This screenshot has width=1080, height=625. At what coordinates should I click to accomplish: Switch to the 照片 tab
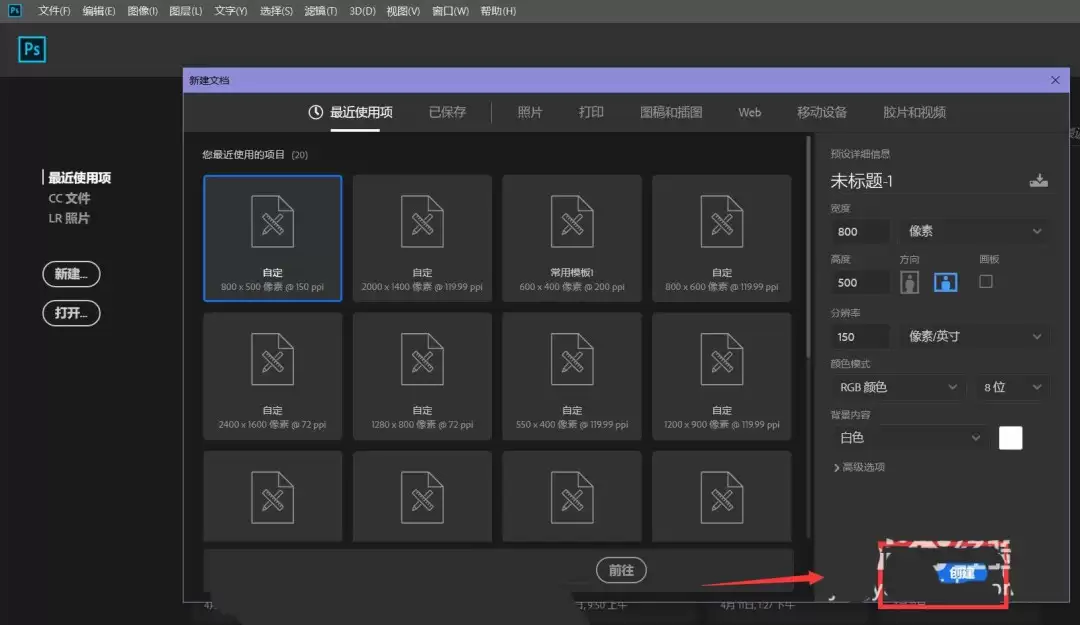[530, 112]
